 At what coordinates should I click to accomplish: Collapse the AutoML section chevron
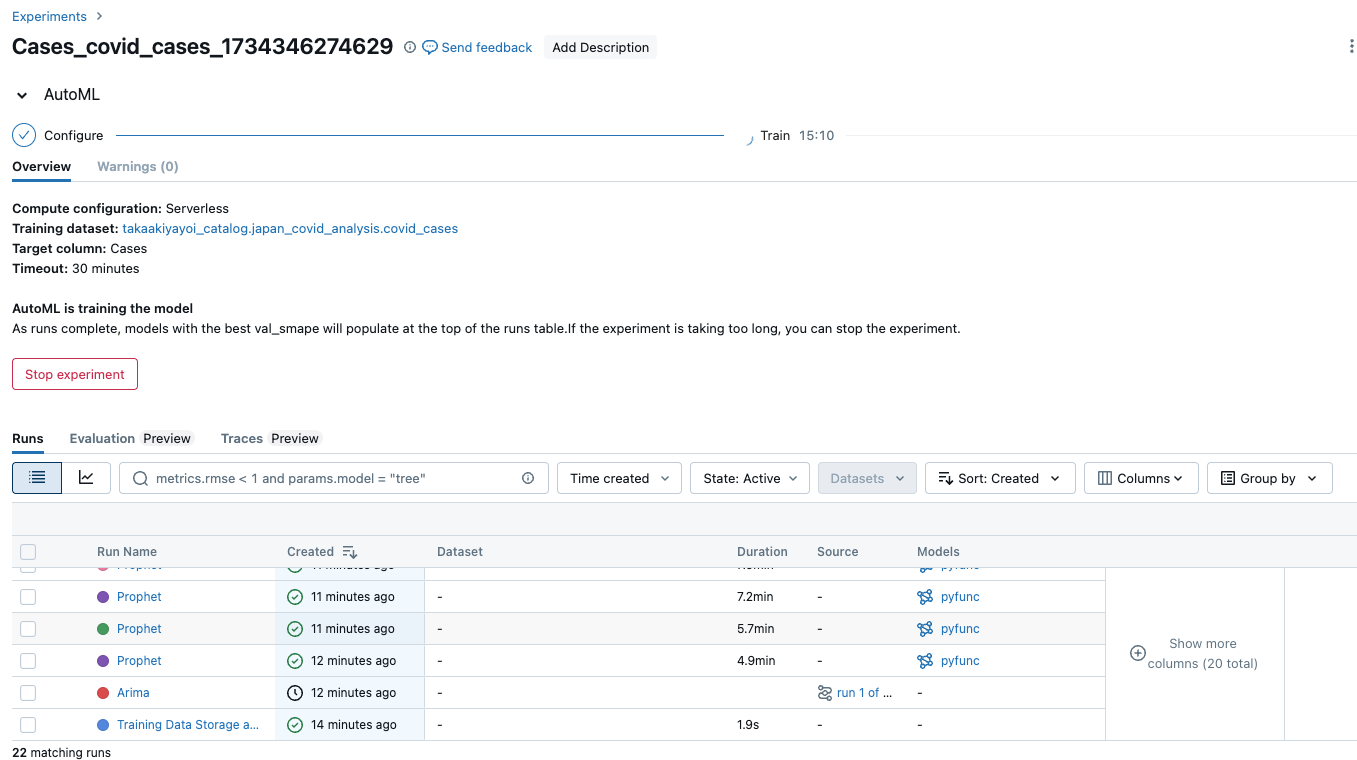(x=21, y=94)
